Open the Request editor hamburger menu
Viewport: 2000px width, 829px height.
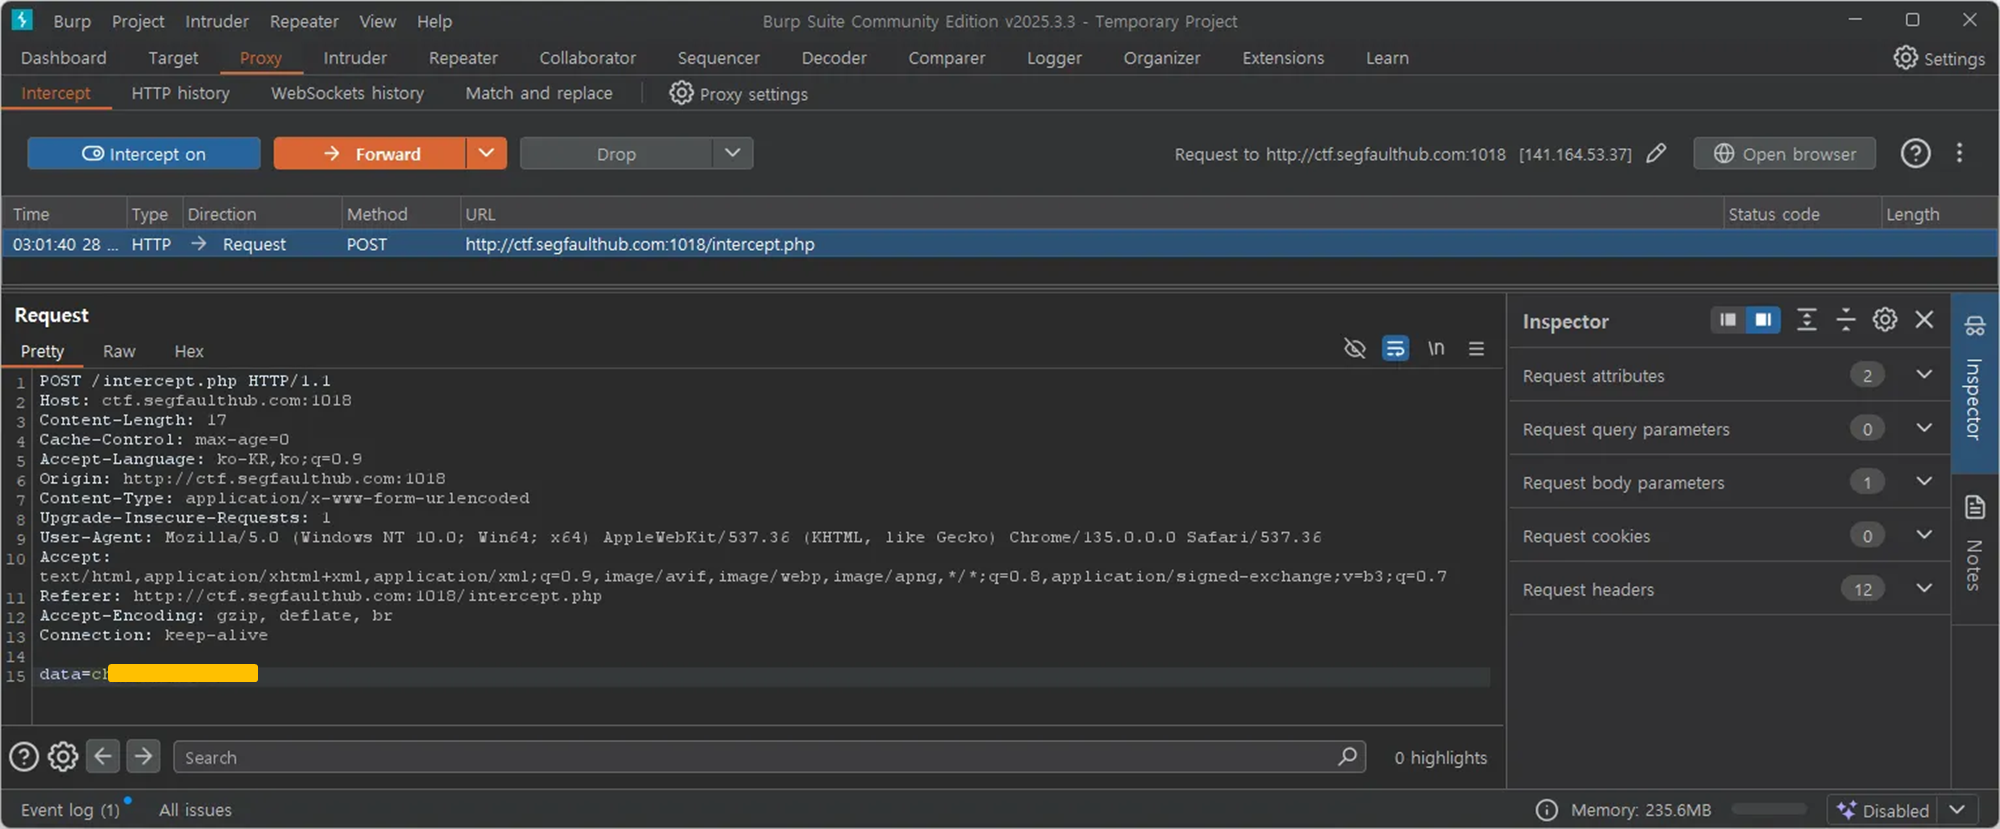coord(1476,348)
